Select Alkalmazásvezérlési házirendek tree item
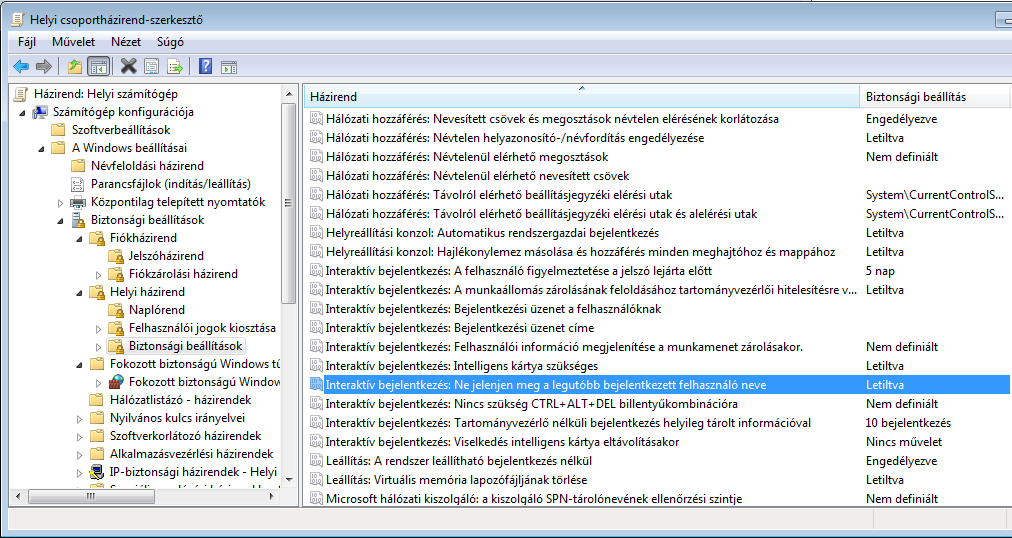 click(191, 453)
